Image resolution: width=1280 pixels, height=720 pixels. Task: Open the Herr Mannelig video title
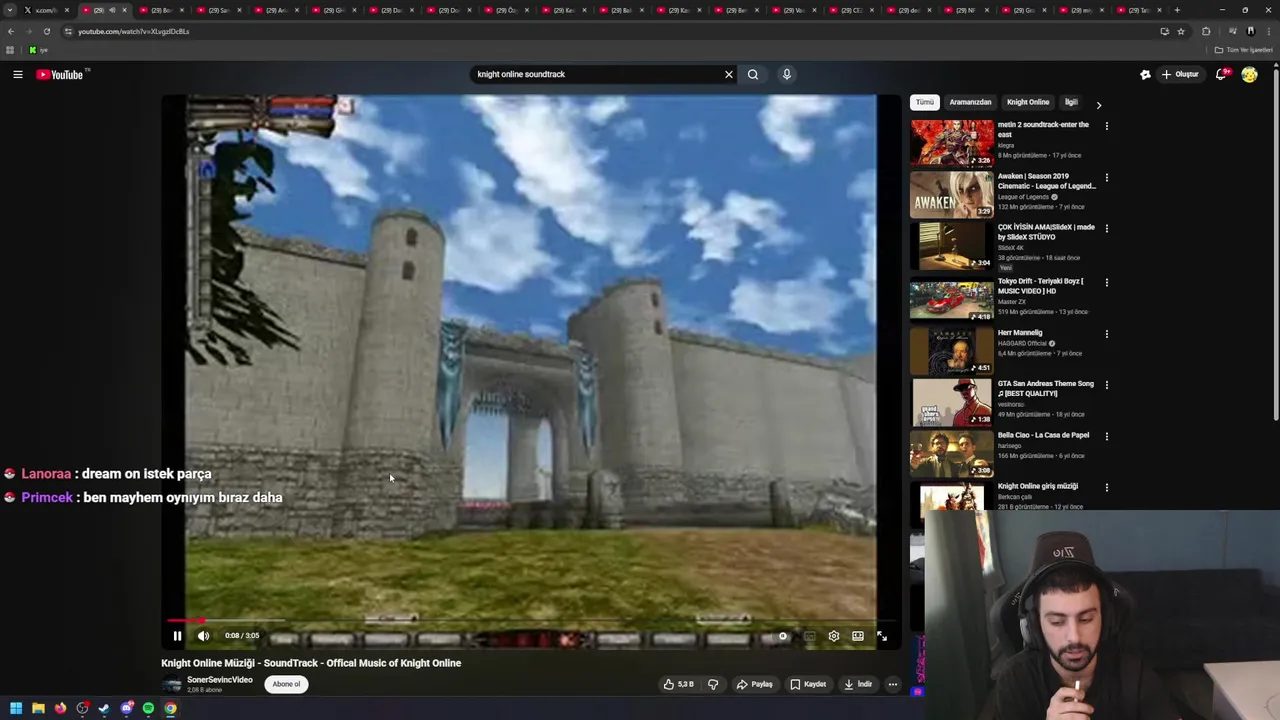pyautogui.click(x=1020, y=333)
